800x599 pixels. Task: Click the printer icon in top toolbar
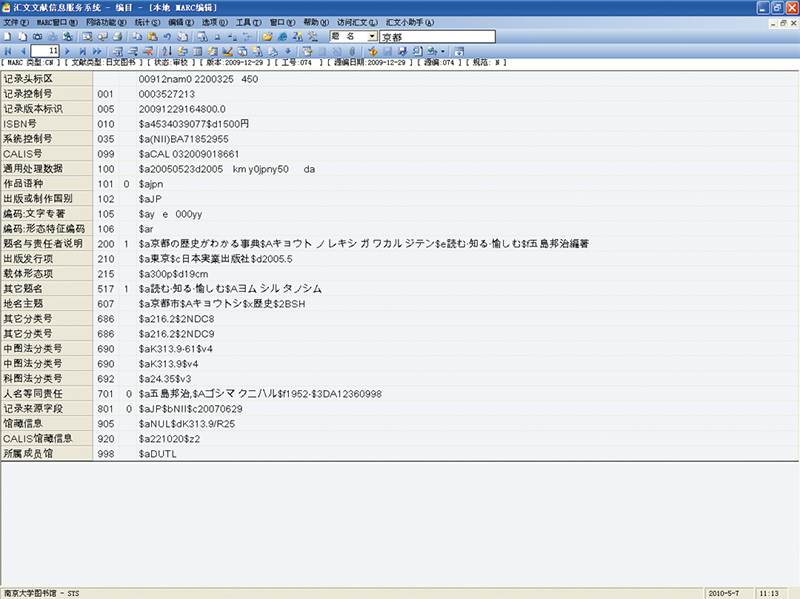(117, 37)
